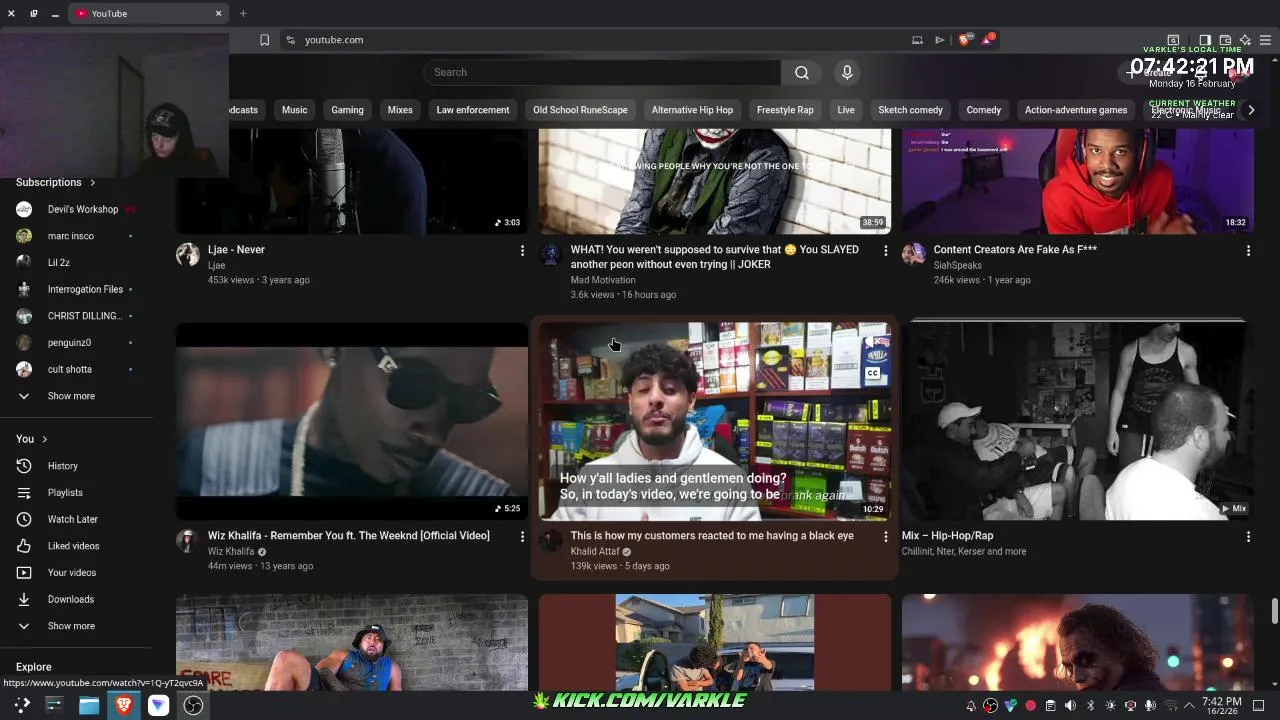This screenshot has height=720, width=1280.
Task: Select the Gaming category chip
Action: coord(347,110)
